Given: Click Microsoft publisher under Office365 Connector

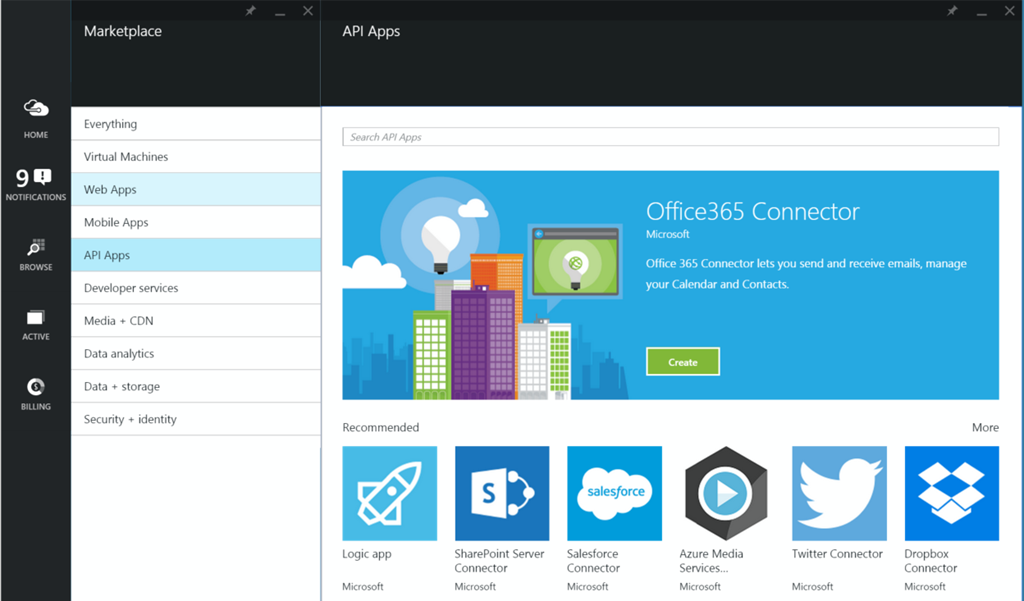Looking at the screenshot, I should (667, 234).
